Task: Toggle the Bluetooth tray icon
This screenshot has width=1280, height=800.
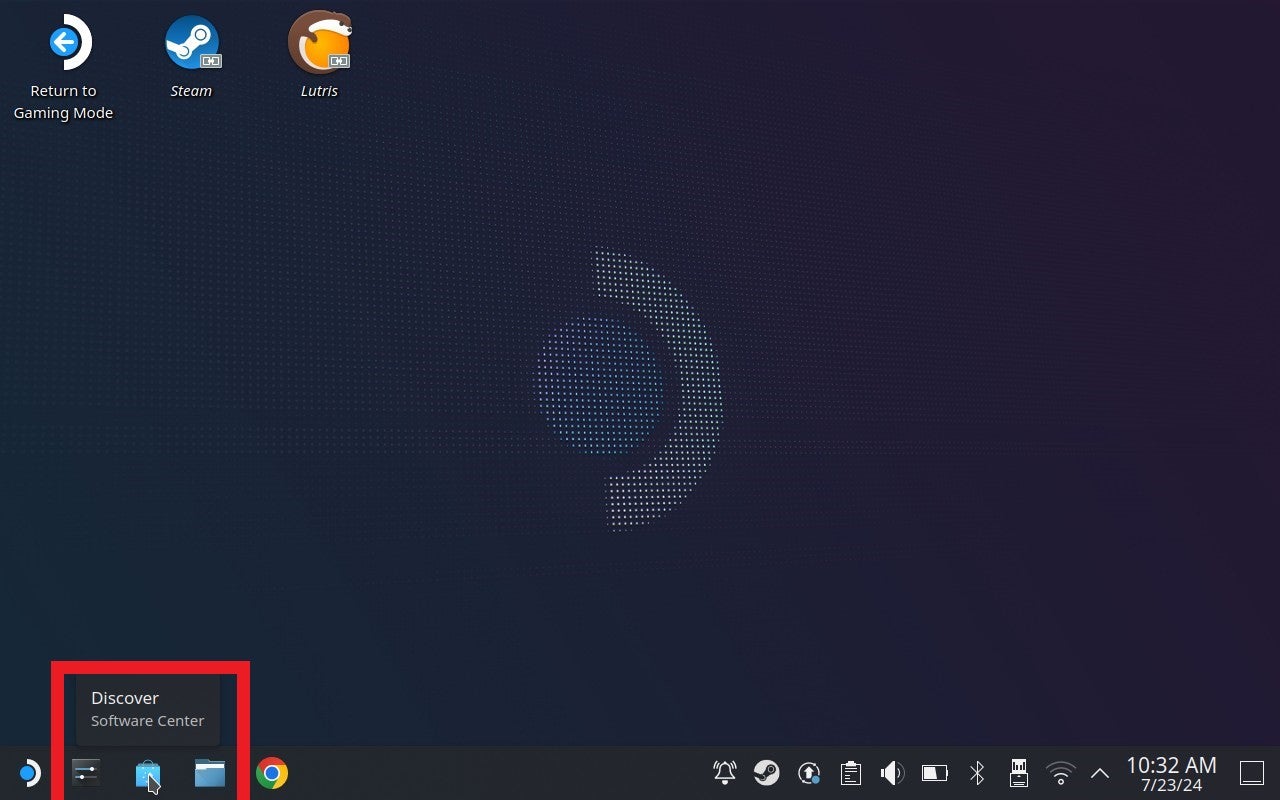Action: click(977, 773)
